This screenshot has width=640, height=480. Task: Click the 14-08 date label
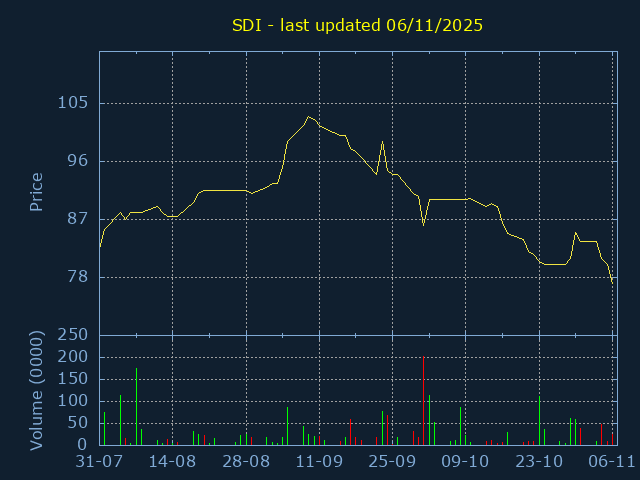[x=172, y=462]
